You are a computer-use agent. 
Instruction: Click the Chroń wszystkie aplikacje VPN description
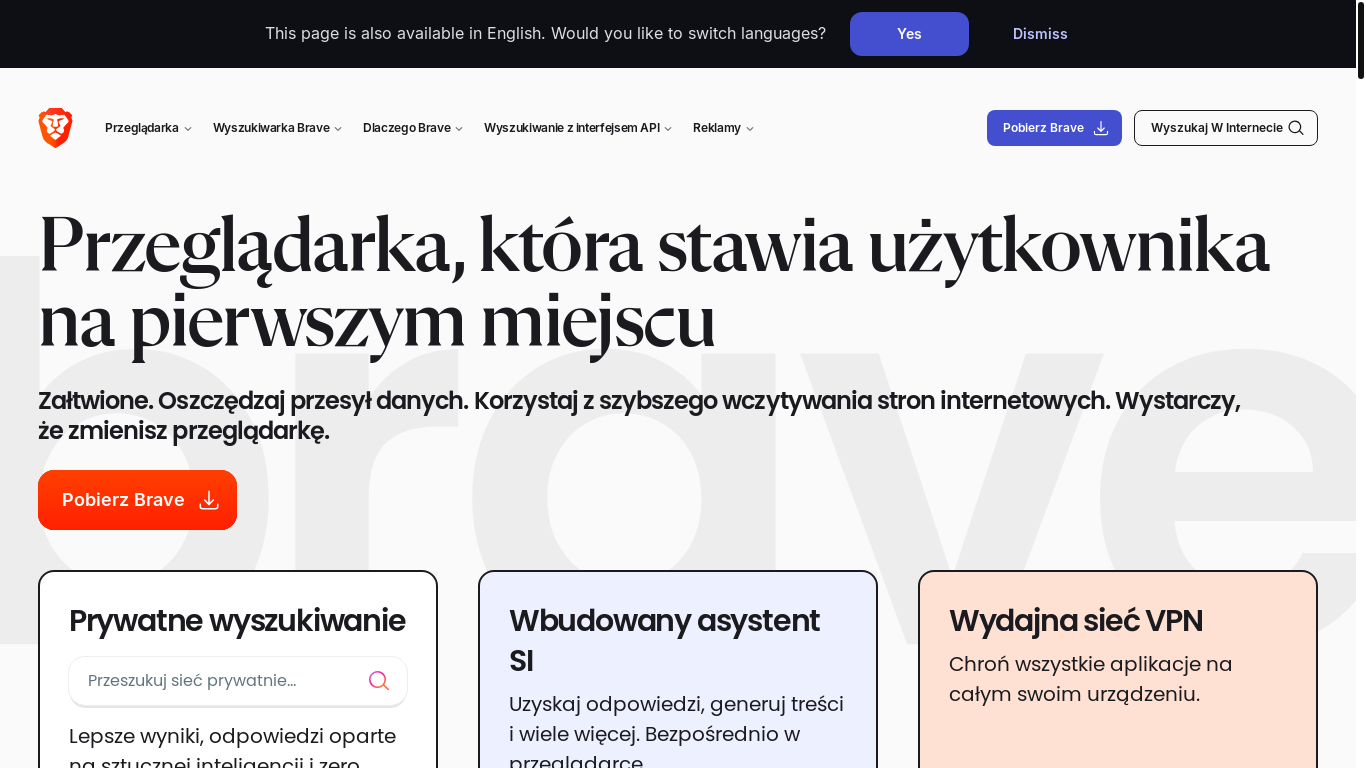pyautogui.click(x=1090, y=679)
